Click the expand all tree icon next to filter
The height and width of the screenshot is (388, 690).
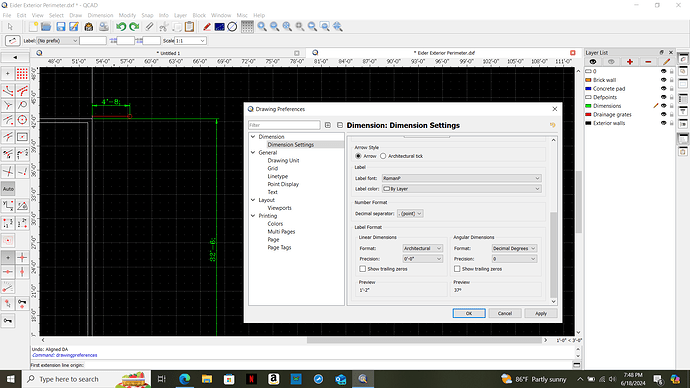coord(327,125)
